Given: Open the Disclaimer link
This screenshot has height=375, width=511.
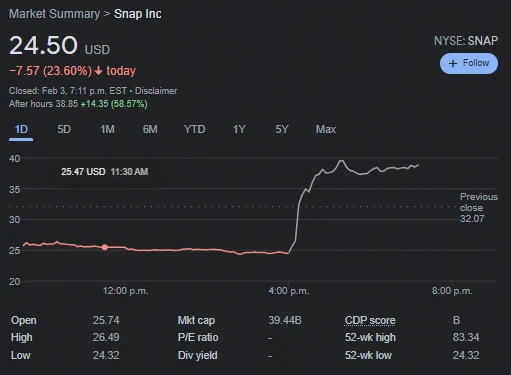Looking at the screenshot, I should point(156,91).
